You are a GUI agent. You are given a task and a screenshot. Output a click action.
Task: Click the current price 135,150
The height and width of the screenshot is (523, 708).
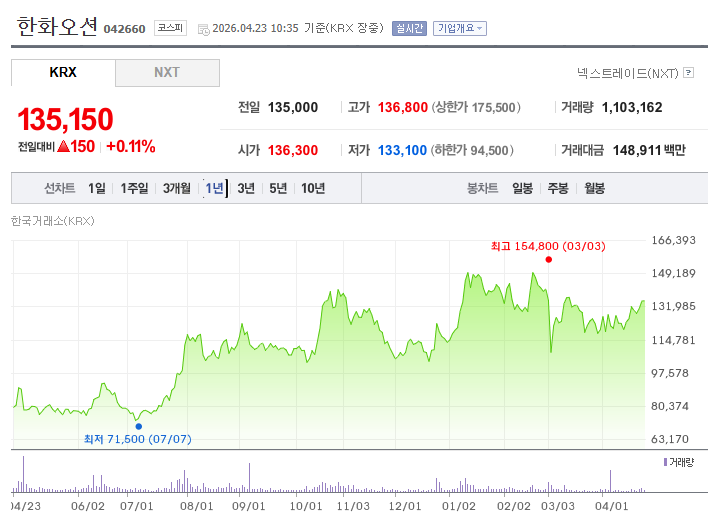[x=65, y=119]
